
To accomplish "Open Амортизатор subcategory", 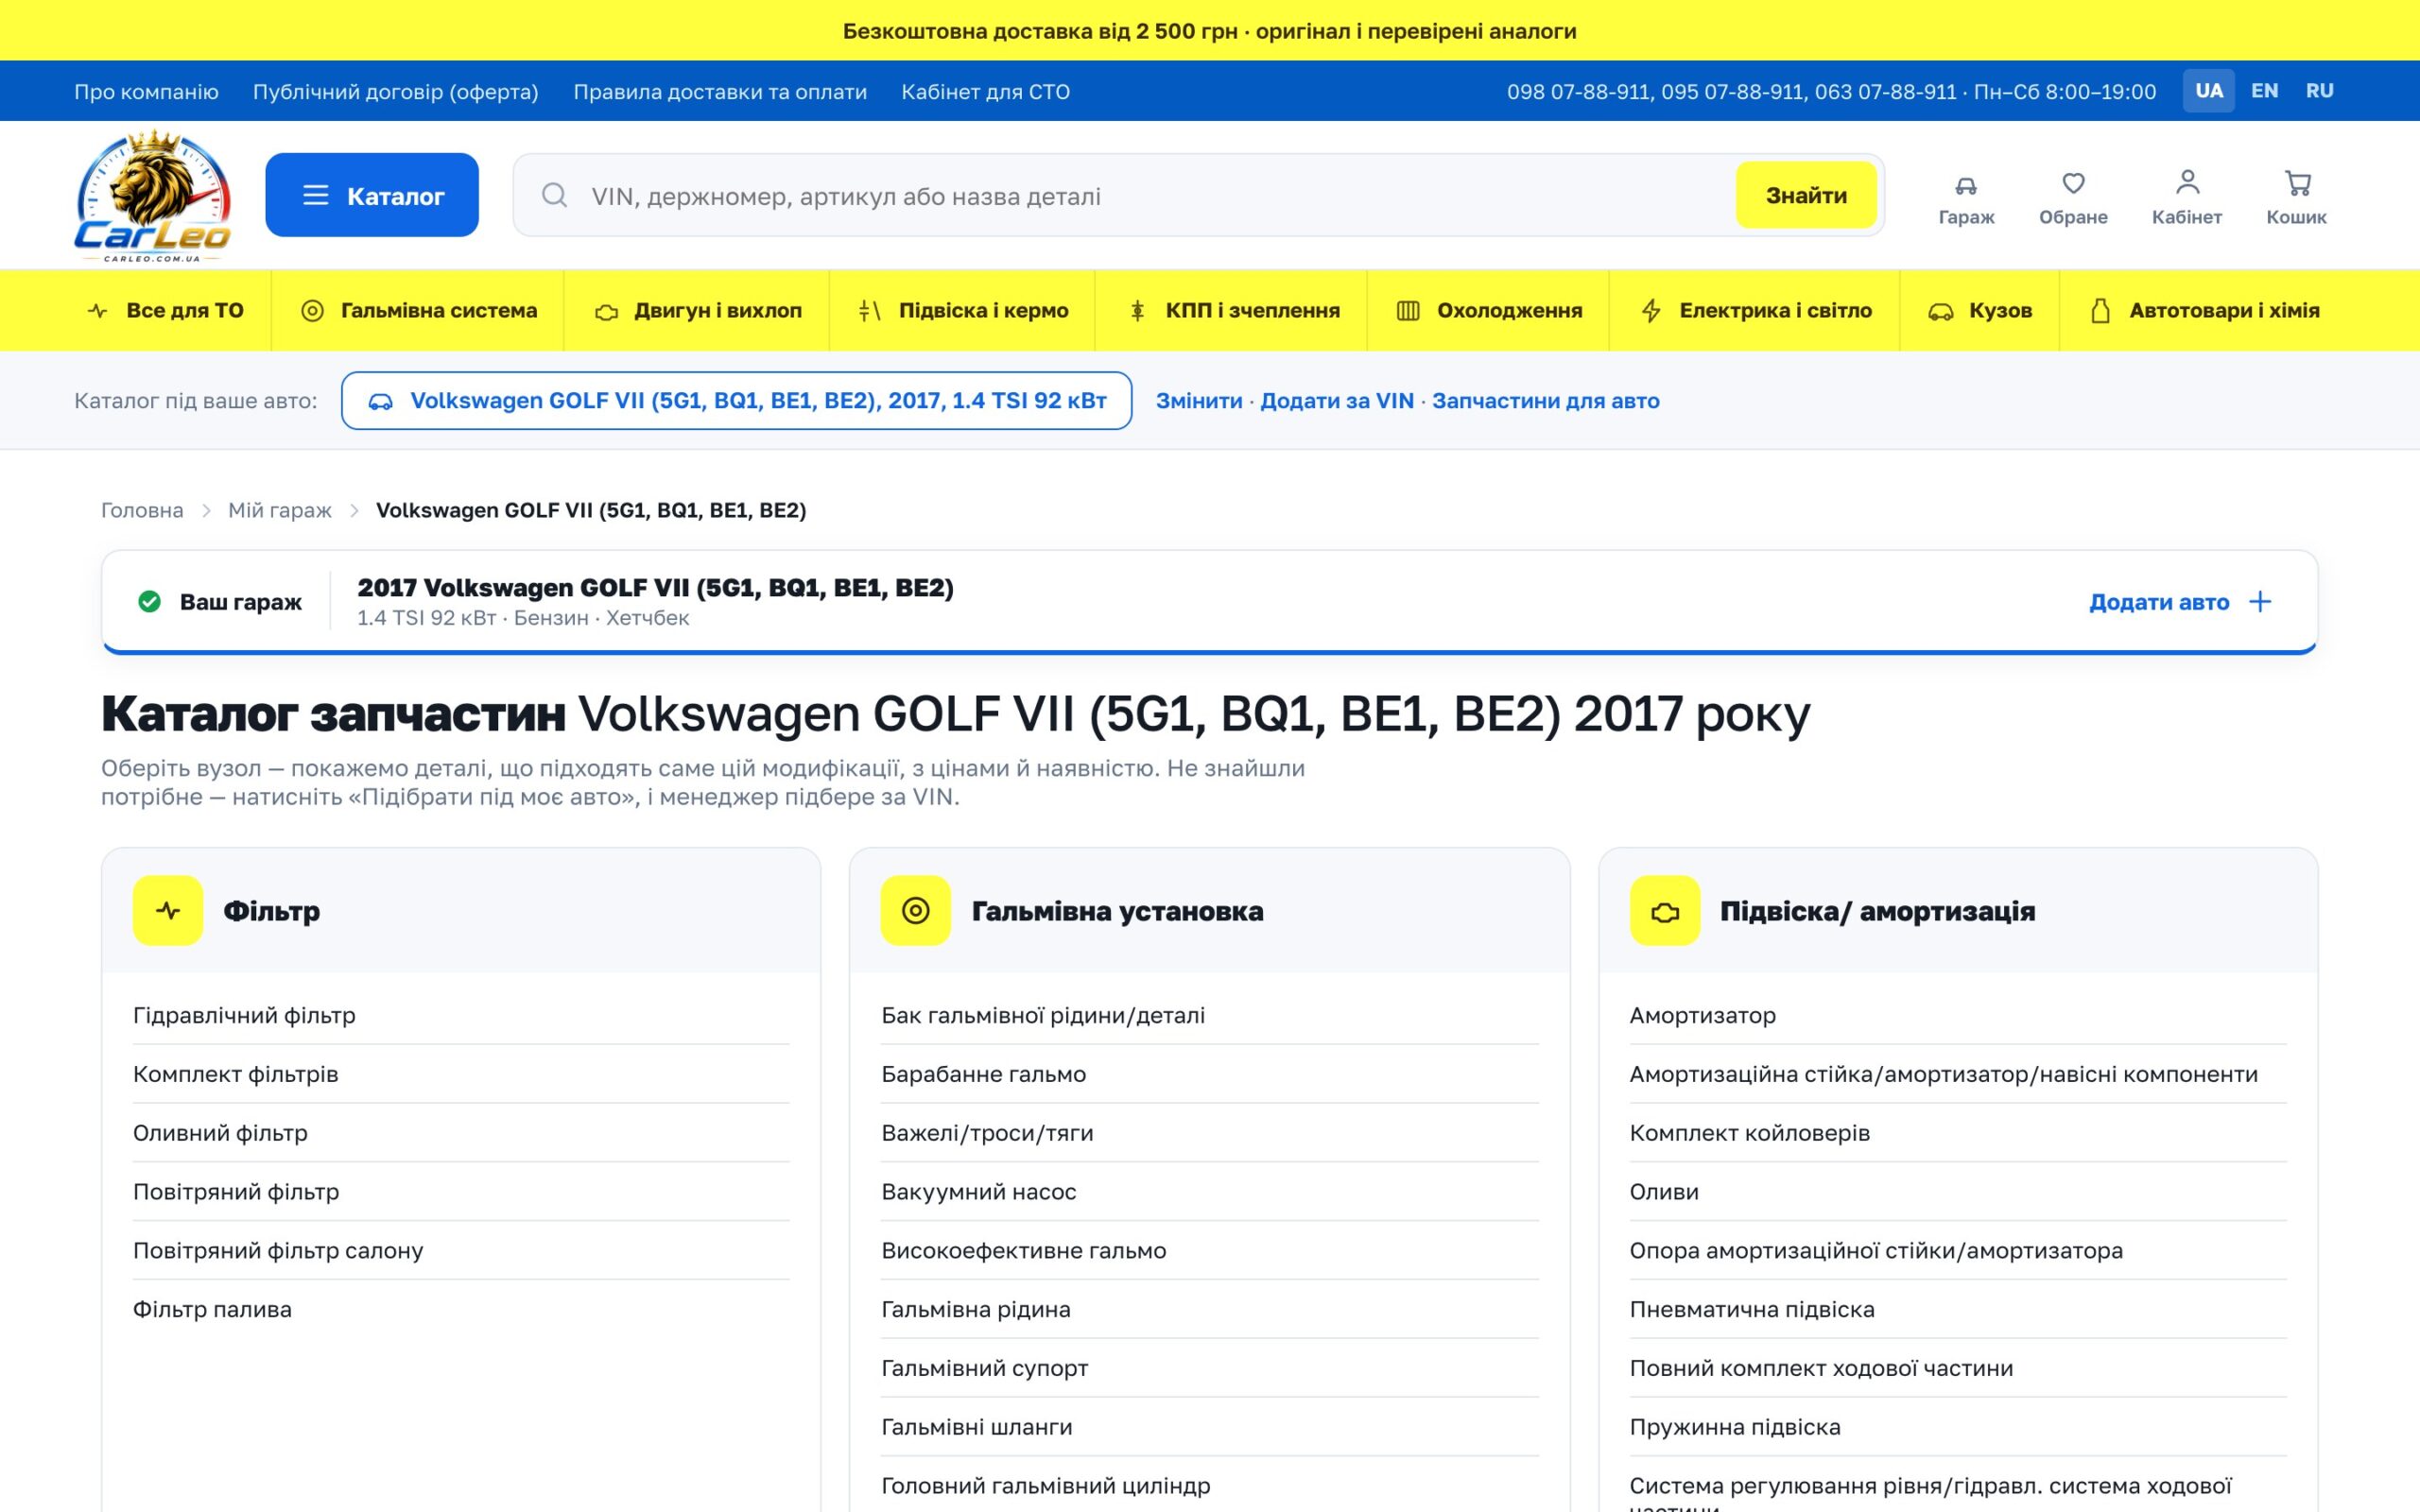I will 1957,1015.
